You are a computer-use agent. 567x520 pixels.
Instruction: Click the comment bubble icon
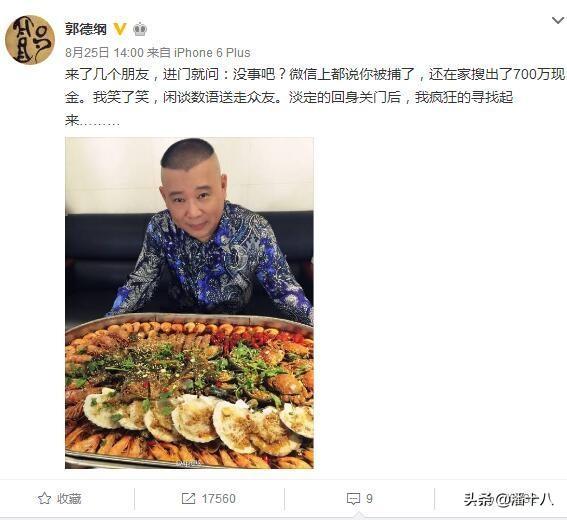coord(353,499)
